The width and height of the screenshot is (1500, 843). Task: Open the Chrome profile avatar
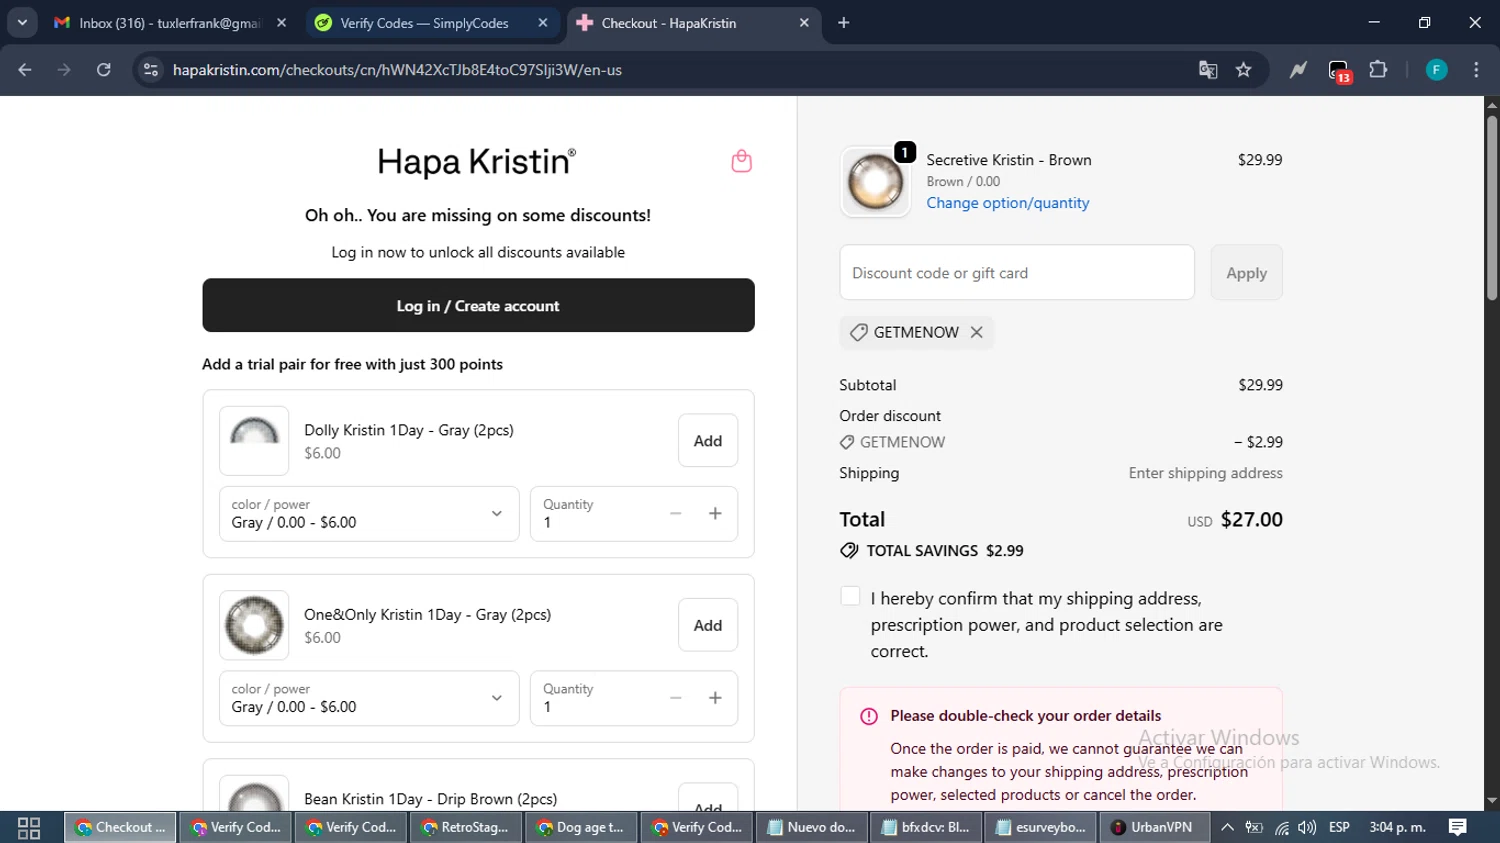(1436, 70)
